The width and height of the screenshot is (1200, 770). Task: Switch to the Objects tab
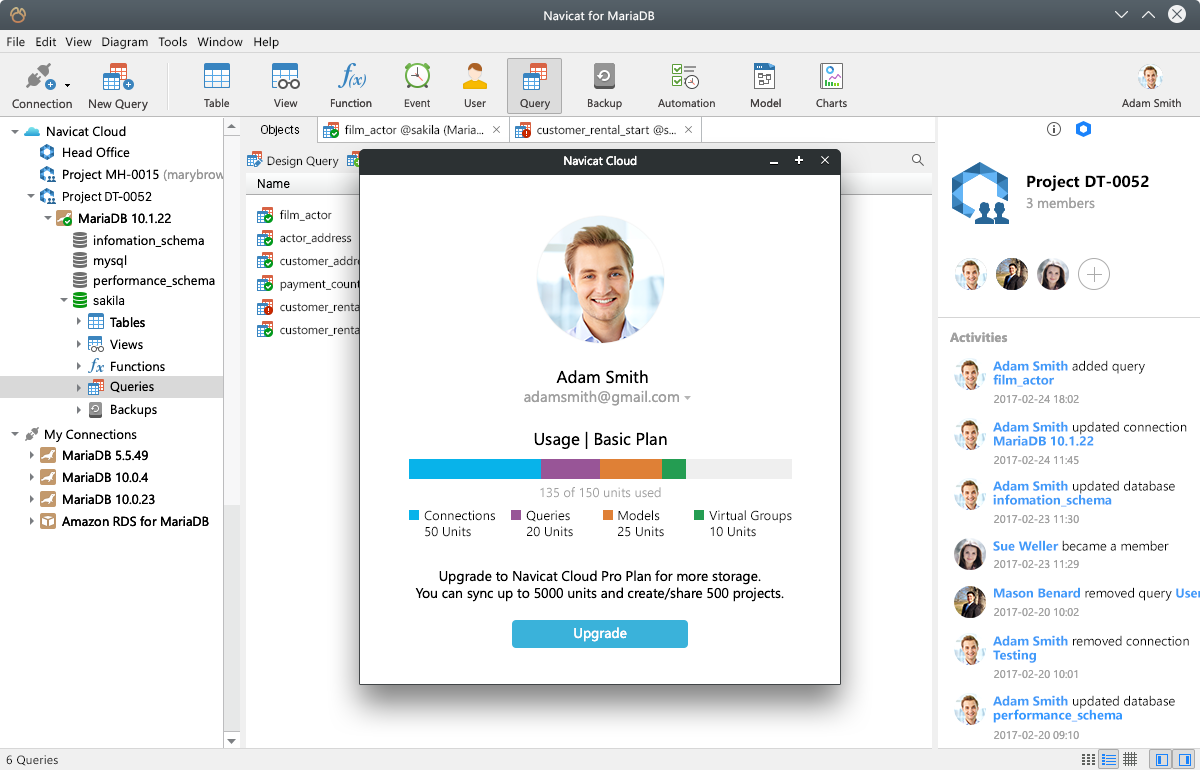[280, 130]
